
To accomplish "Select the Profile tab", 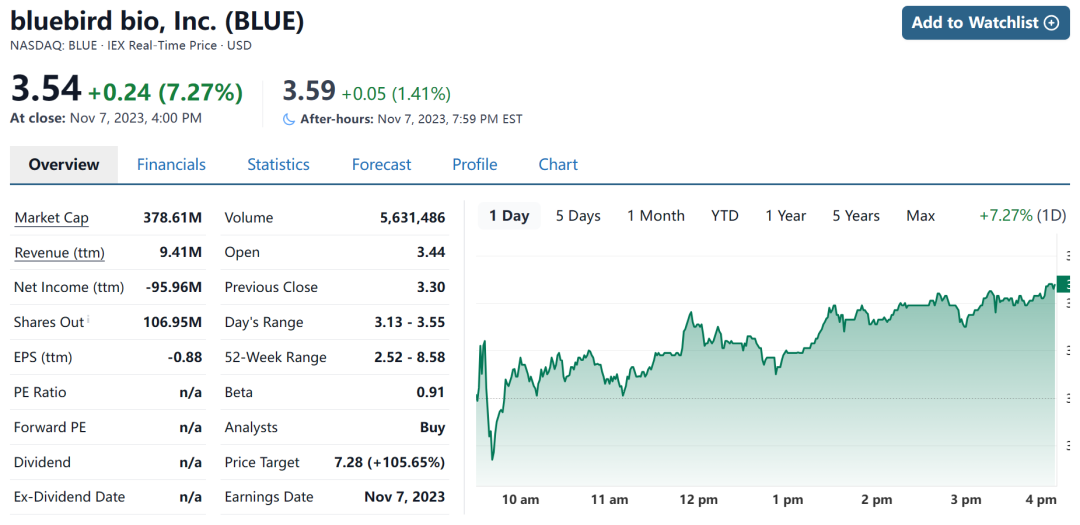I will (x=474, y=165).
